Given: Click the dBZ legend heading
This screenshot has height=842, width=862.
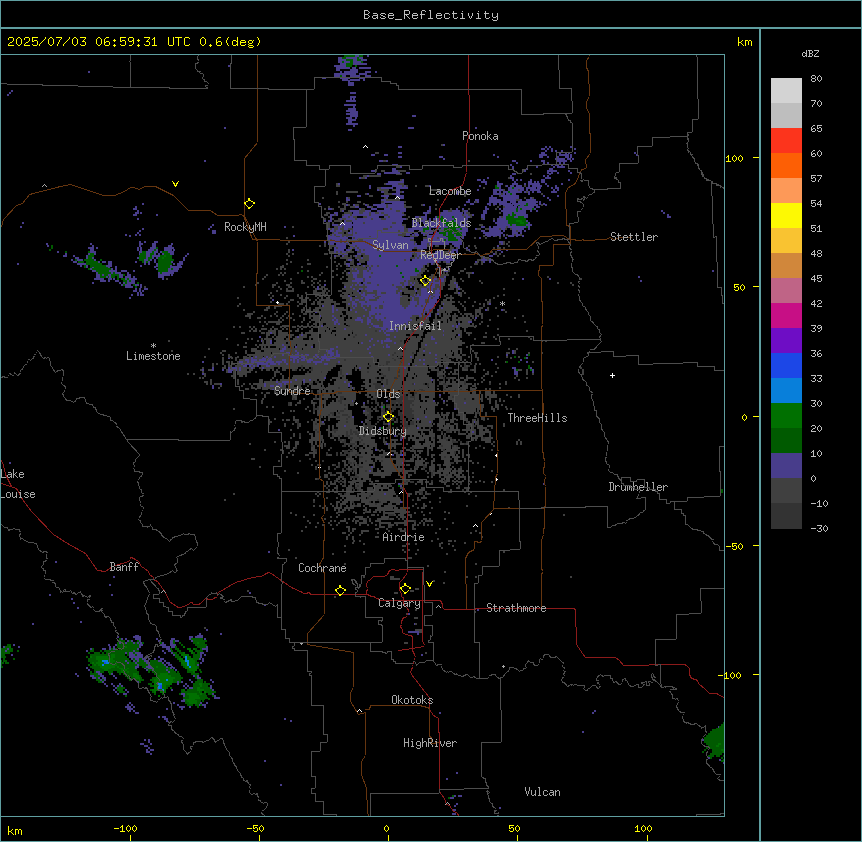Looking at the screenshot, I should pos(810,53).
